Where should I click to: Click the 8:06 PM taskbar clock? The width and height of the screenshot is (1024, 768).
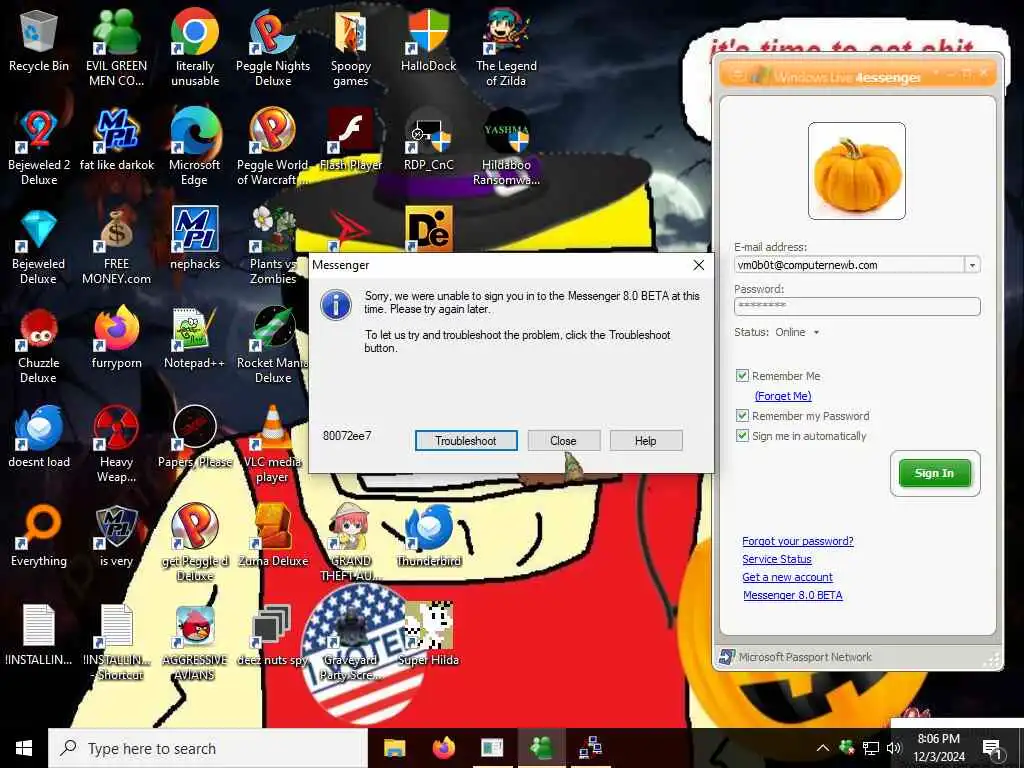938,748
